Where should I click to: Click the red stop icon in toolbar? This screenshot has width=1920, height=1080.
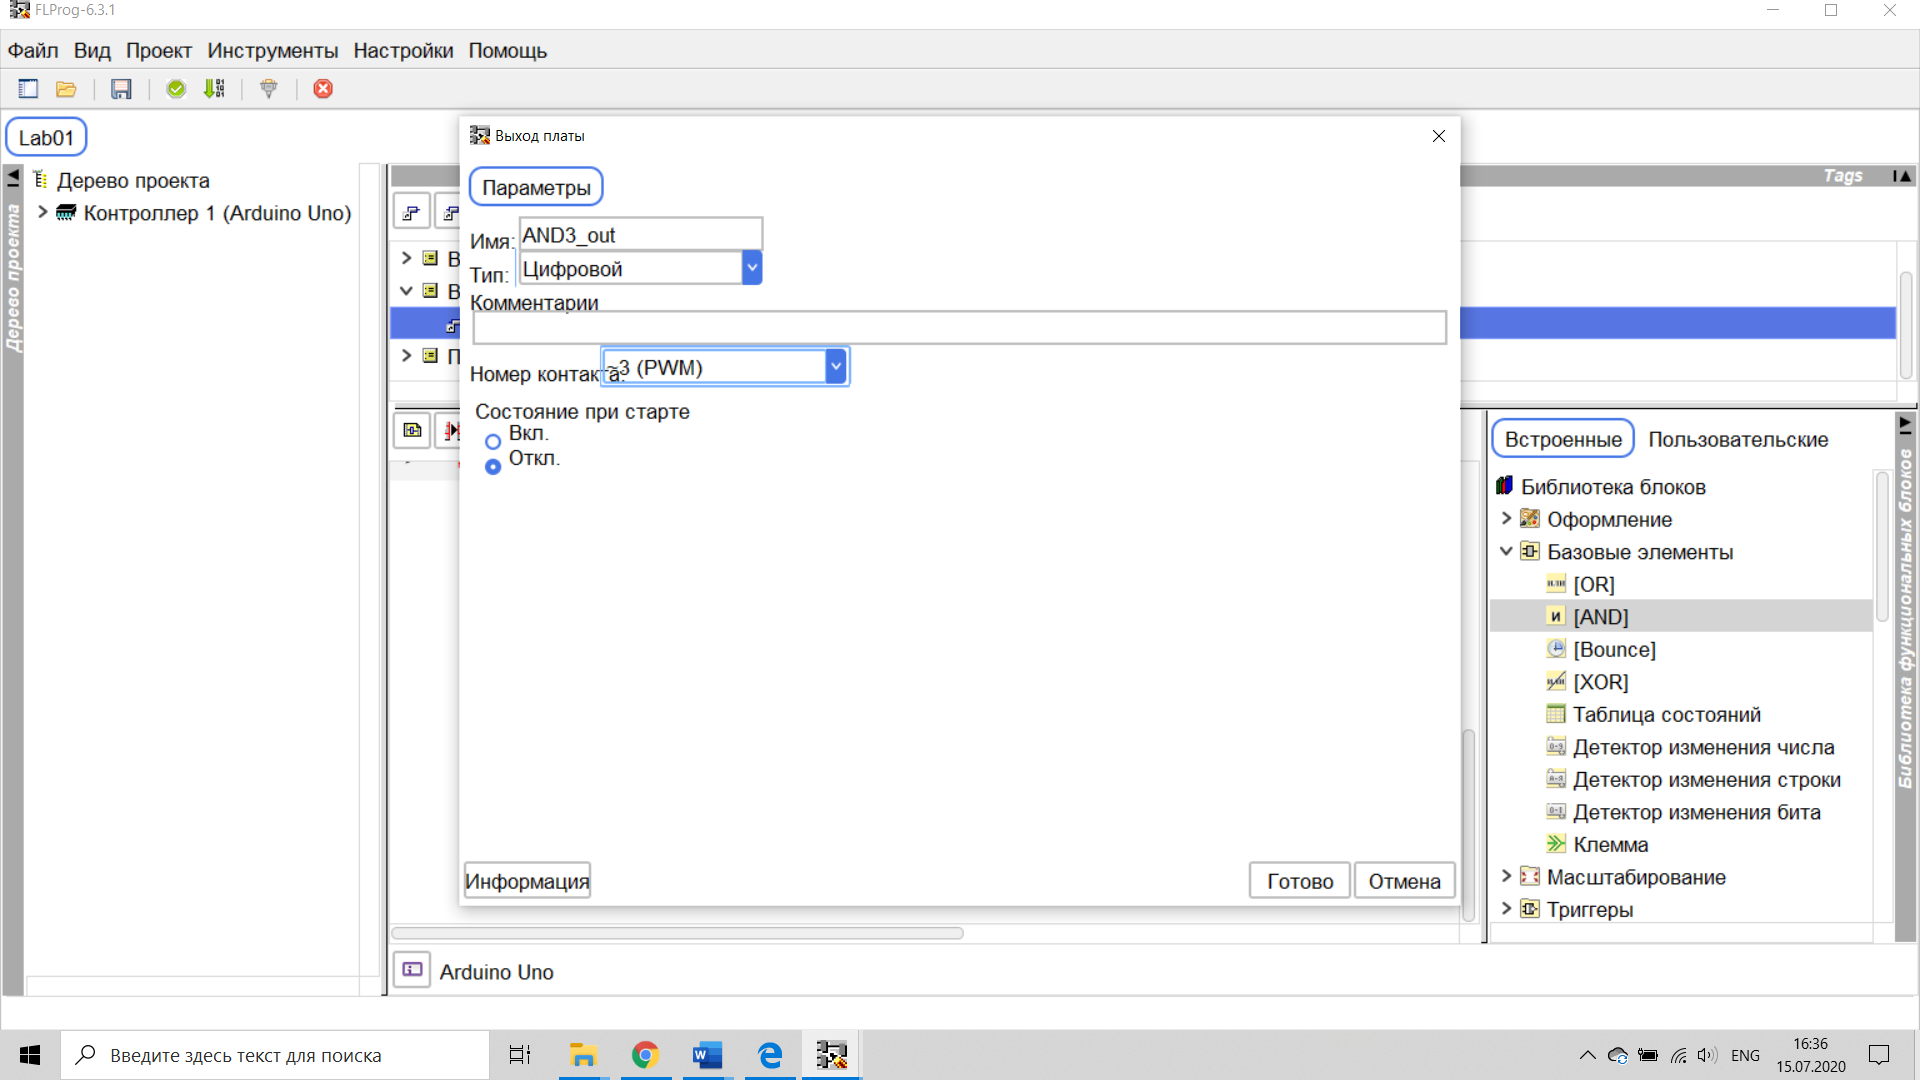(323, 89)
